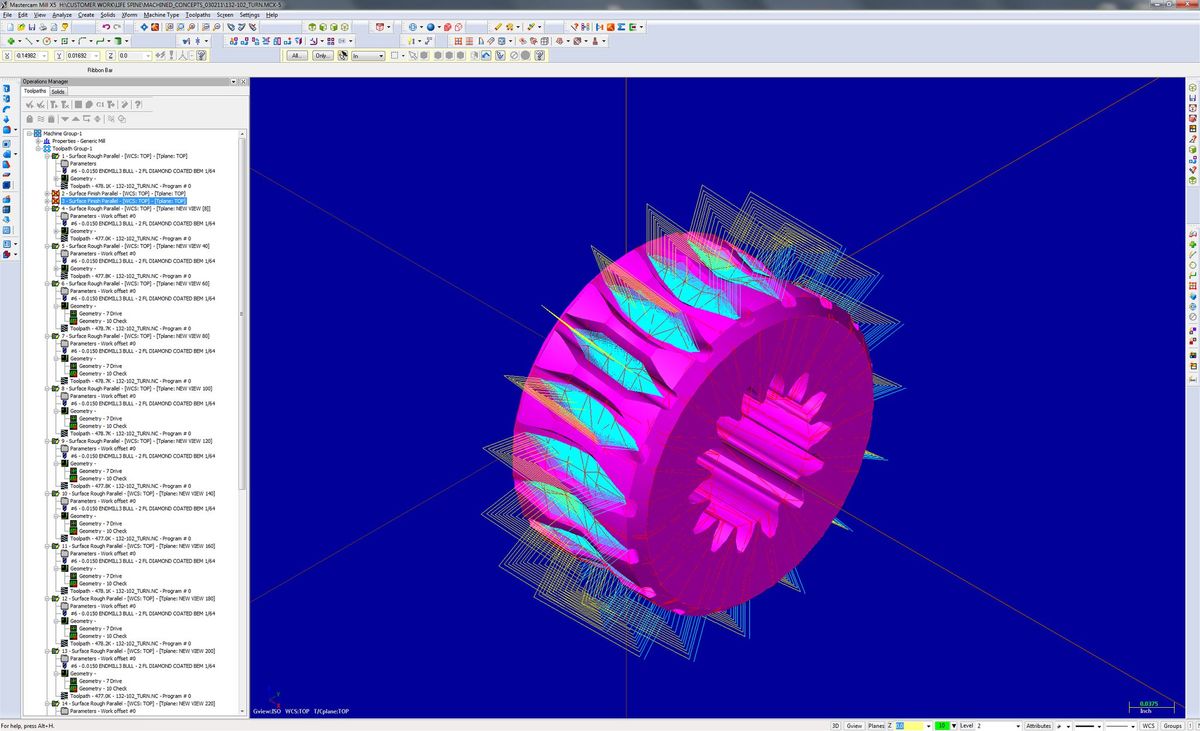The image size is (1200, 731).
Task: Click the Help icon in Operations Manager toolbar
Action: click(x=137, y=104)
